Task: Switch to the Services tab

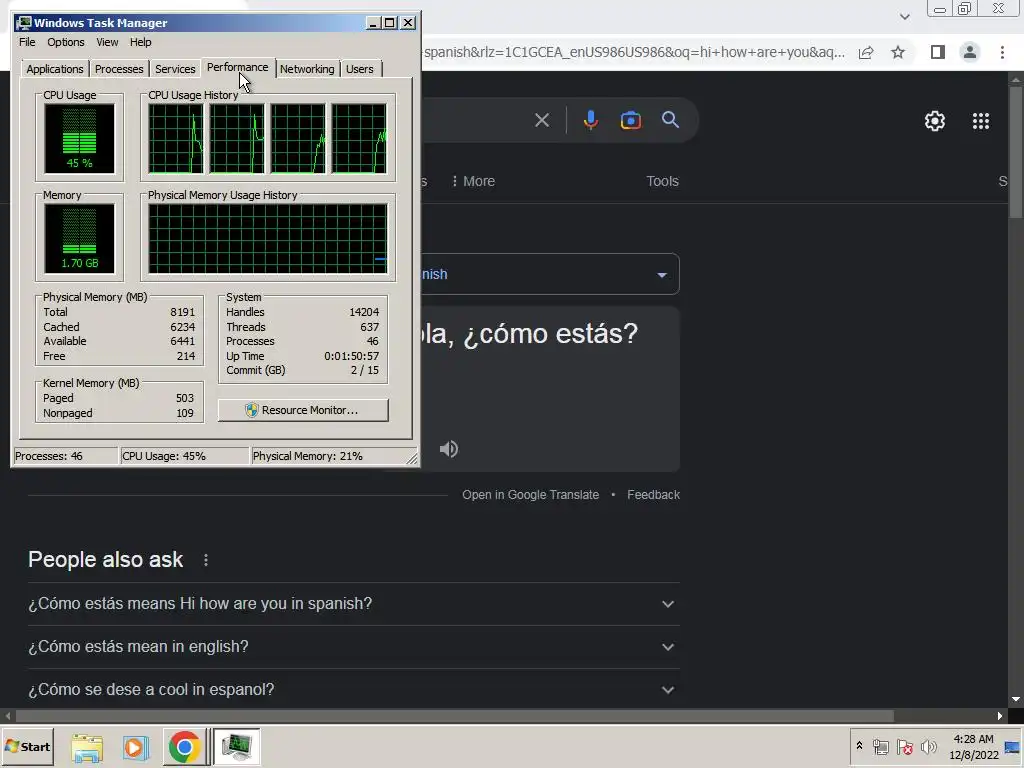Action: 175,69
